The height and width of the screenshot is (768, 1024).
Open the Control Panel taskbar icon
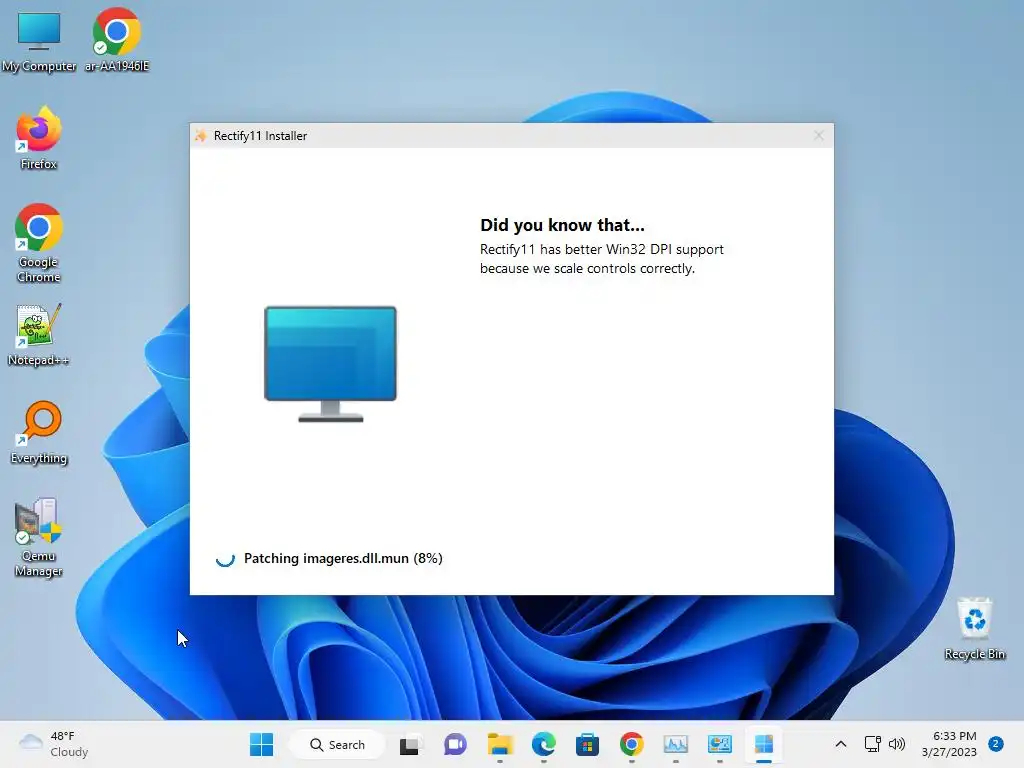pyautogui.click(x=720, y=744)
